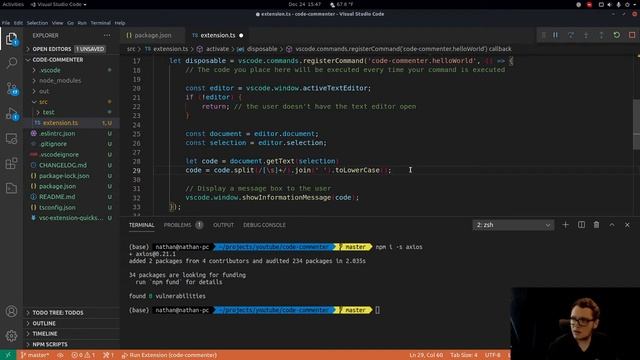Screen dimensions: 640x360
Task: Create a new terminal with plus icon
Action: 565,225
